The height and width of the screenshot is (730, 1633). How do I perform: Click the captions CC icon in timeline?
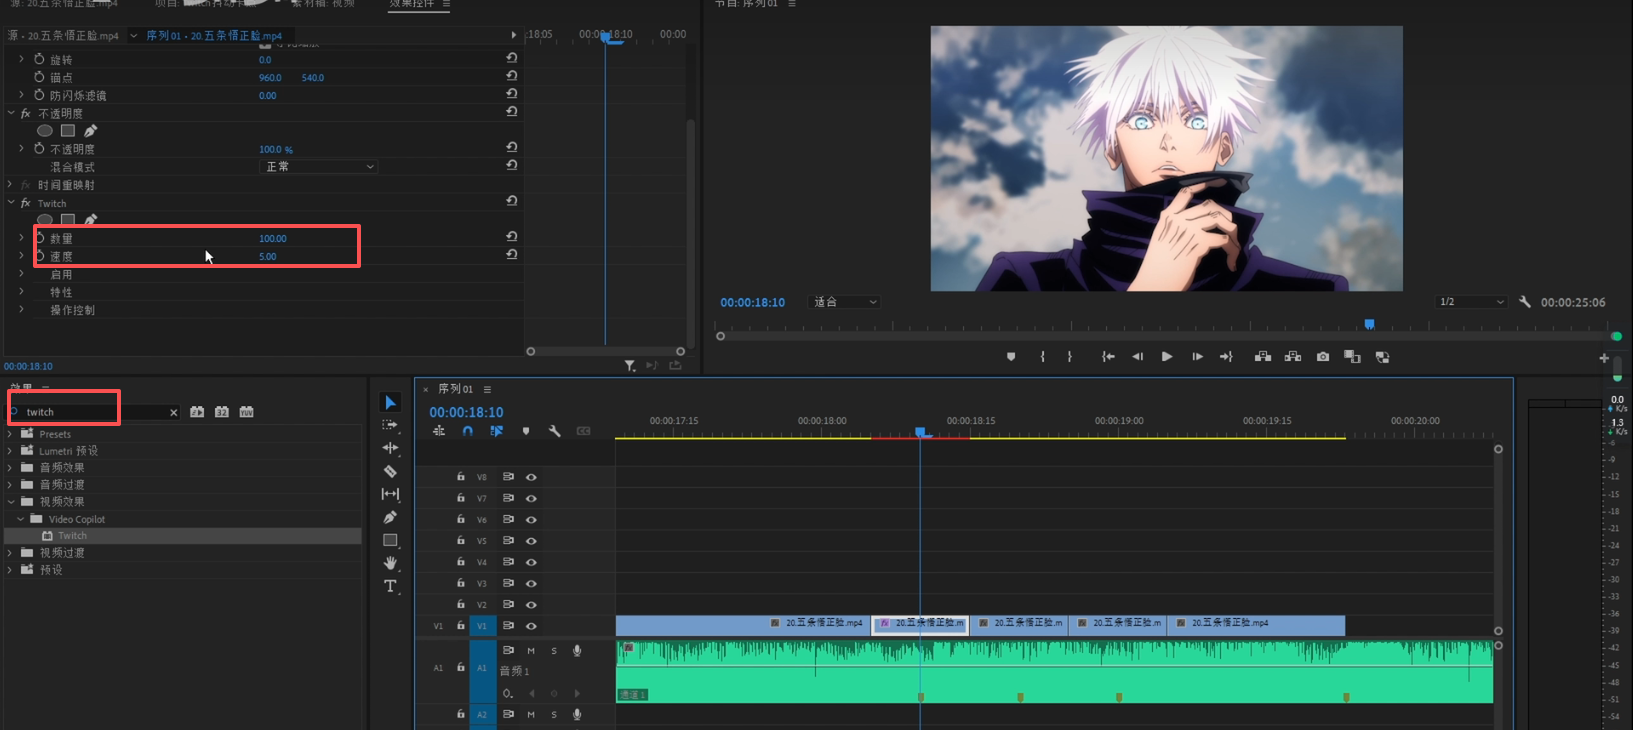583,431
